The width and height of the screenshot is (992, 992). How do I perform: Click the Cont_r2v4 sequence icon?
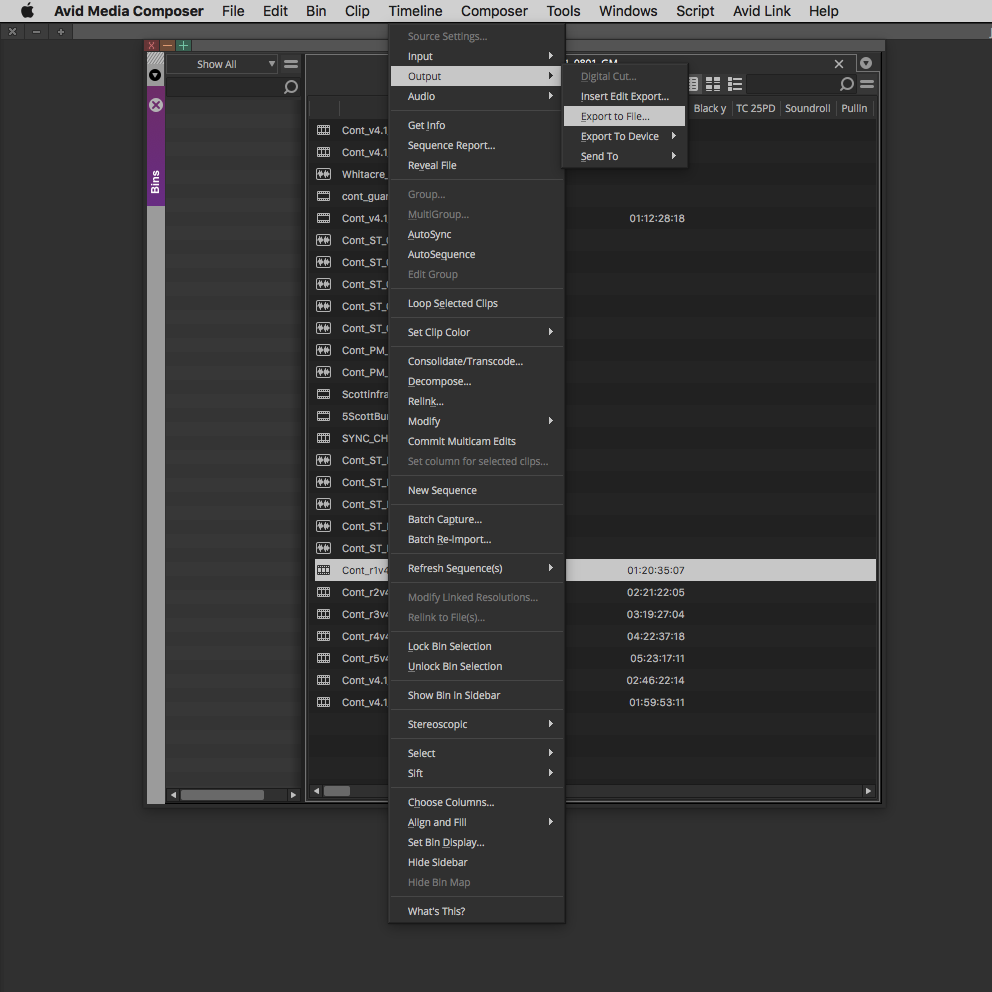coord(323,592)
